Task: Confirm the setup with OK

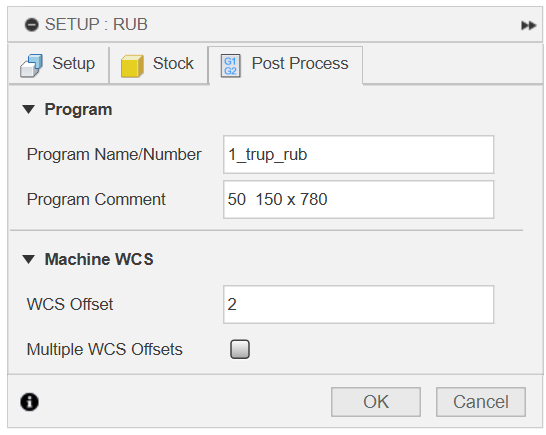Action: point(376,402)
